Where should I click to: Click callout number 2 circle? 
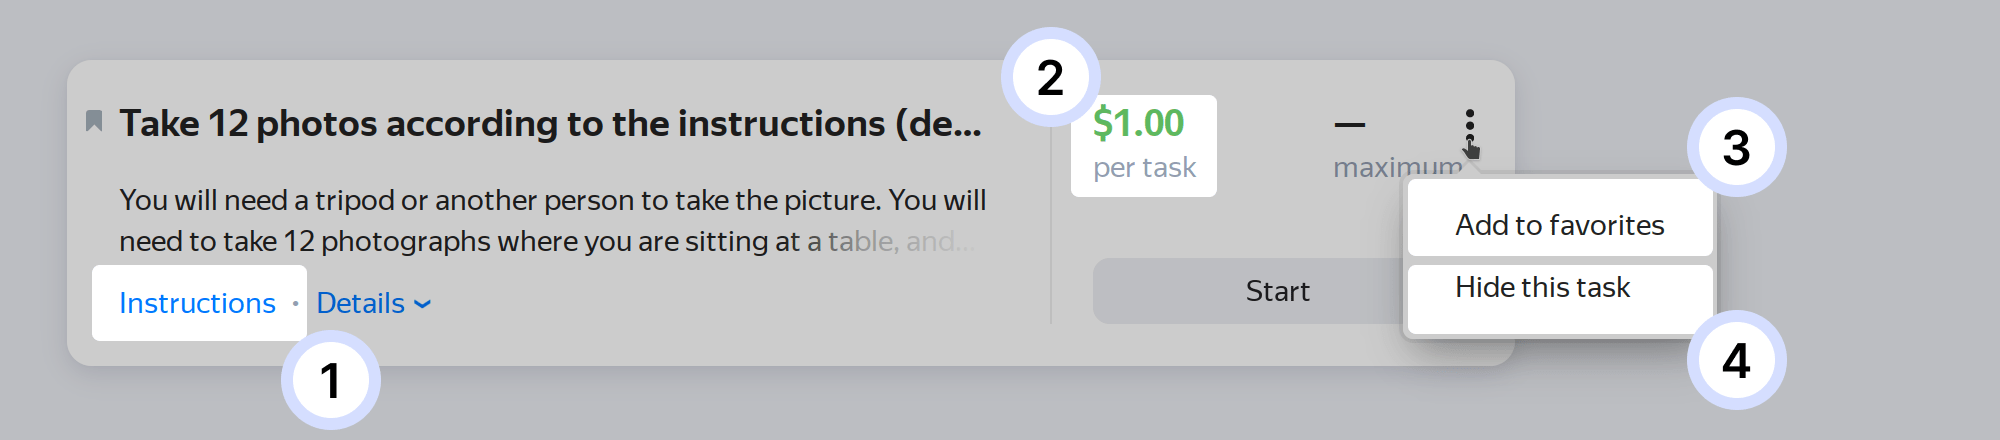tap(1051, 77)
